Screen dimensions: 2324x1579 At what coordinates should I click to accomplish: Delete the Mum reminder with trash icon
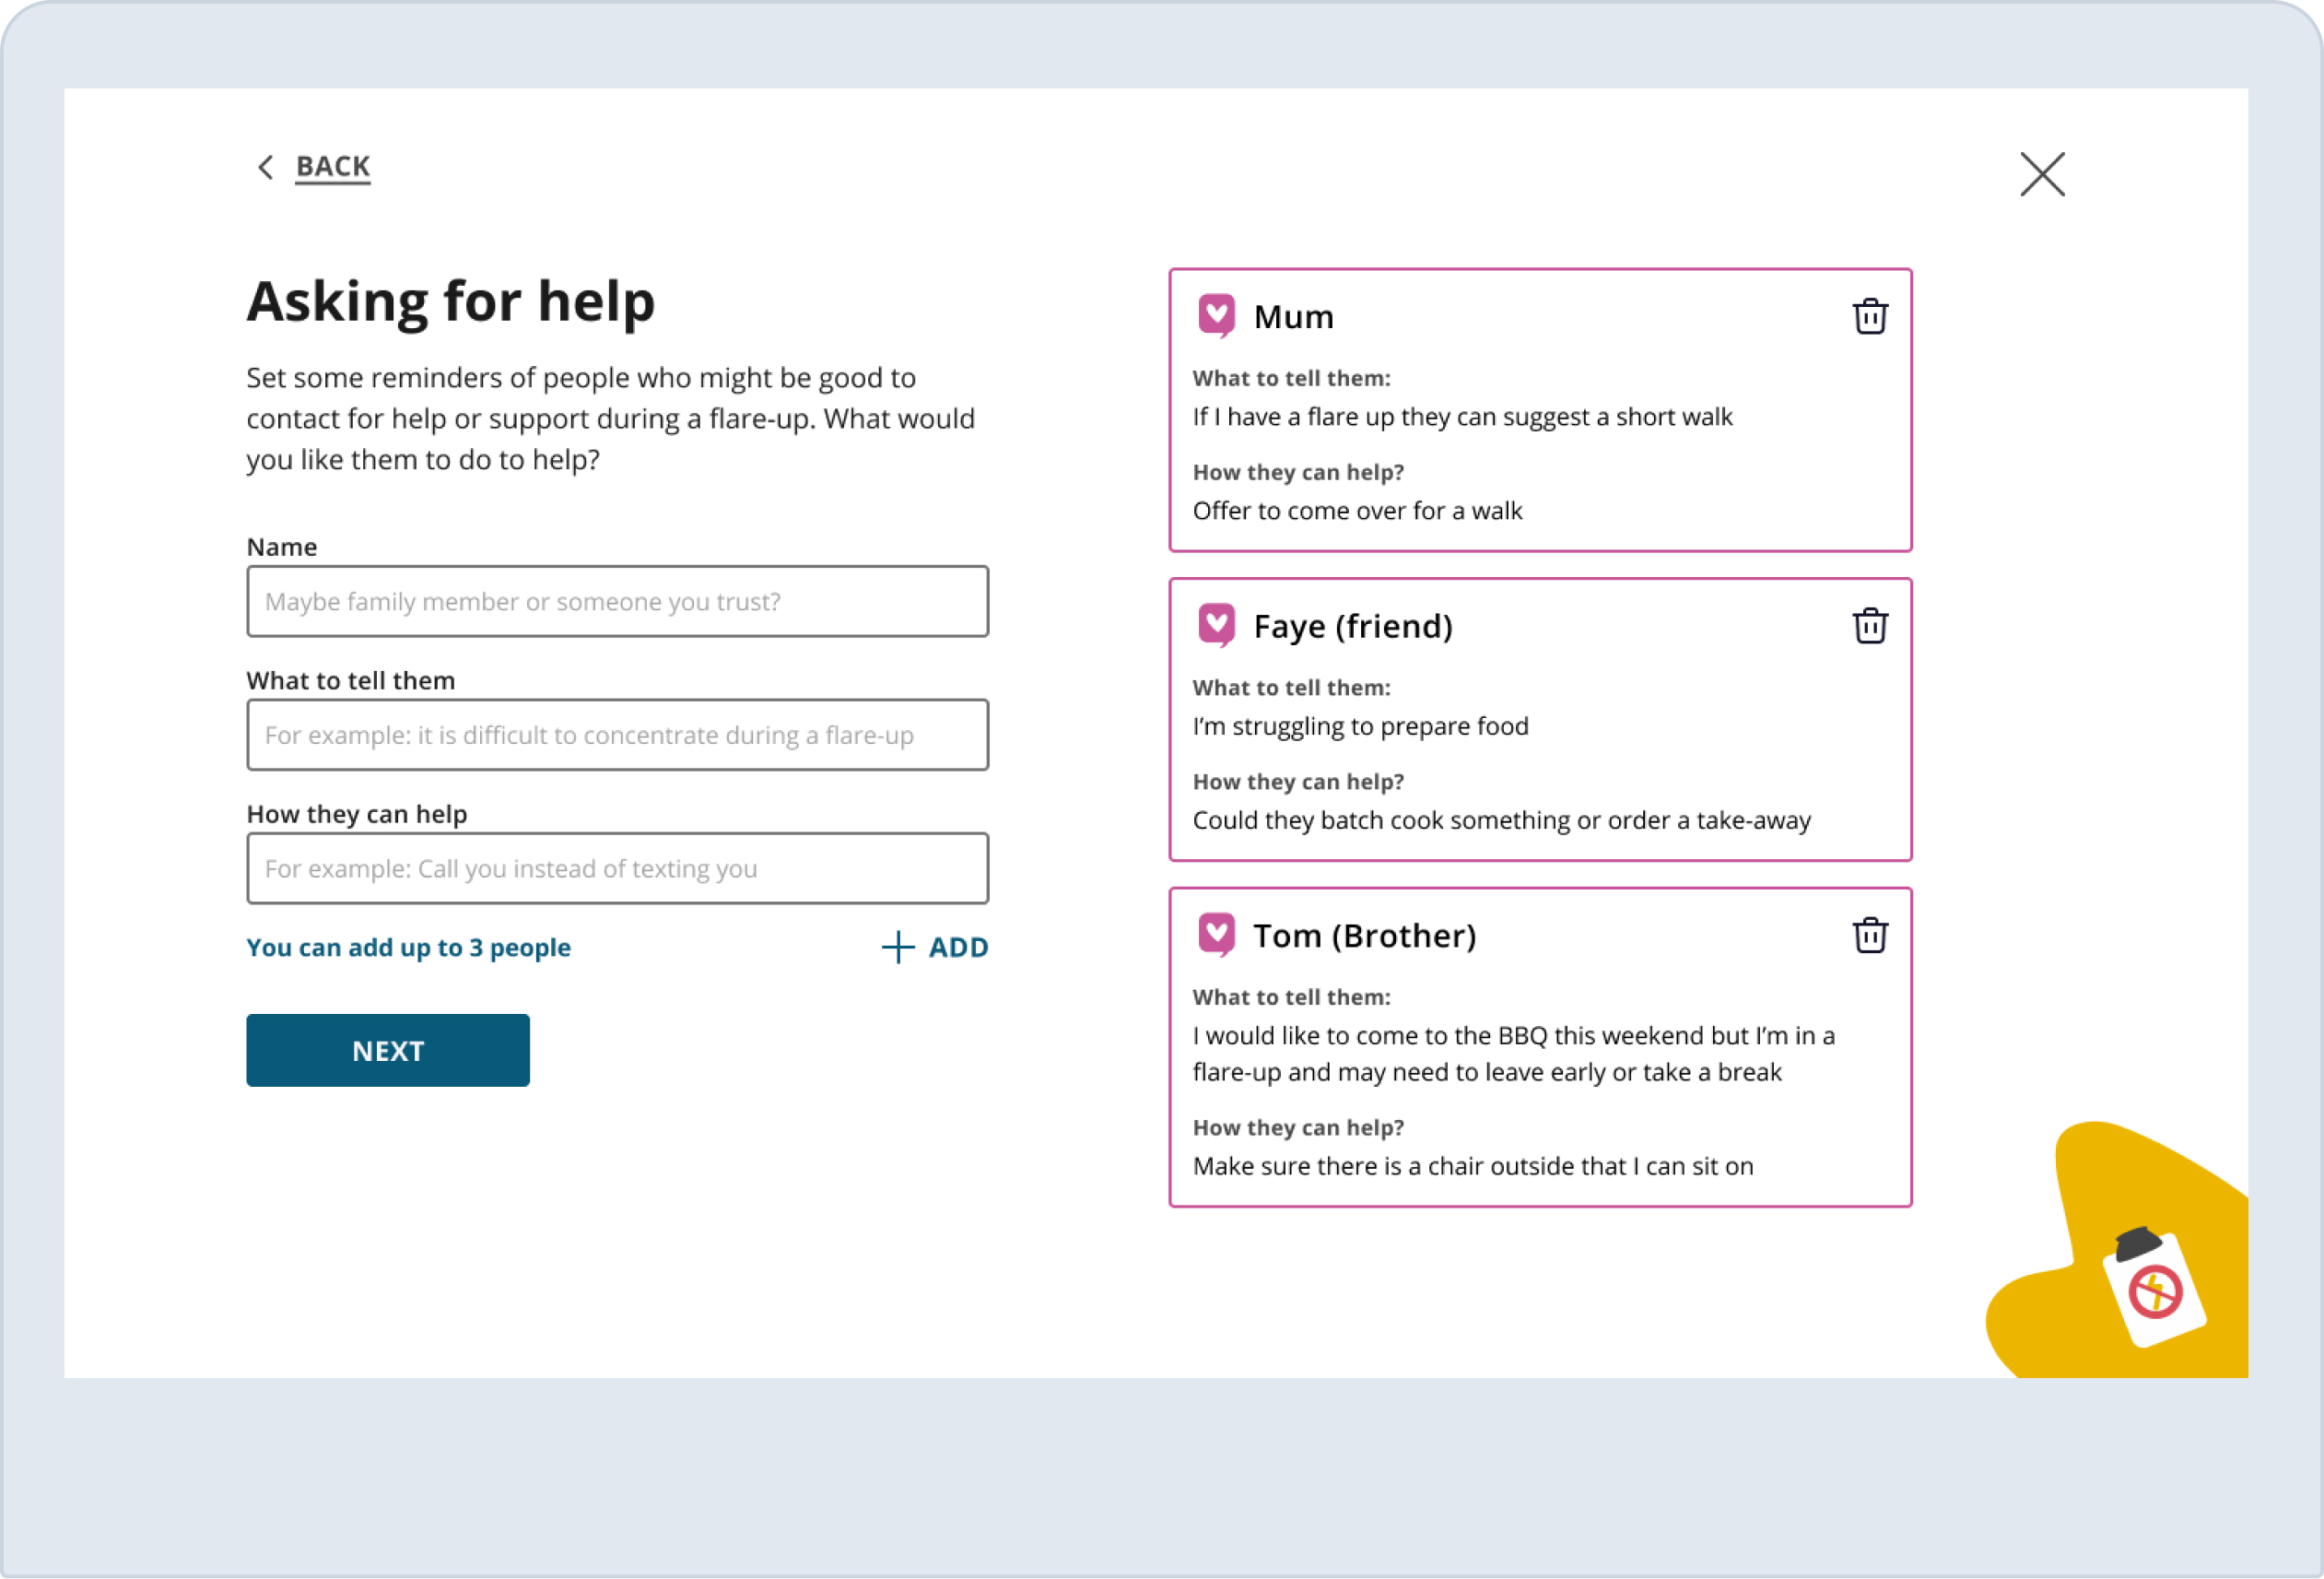[1869, 317]
